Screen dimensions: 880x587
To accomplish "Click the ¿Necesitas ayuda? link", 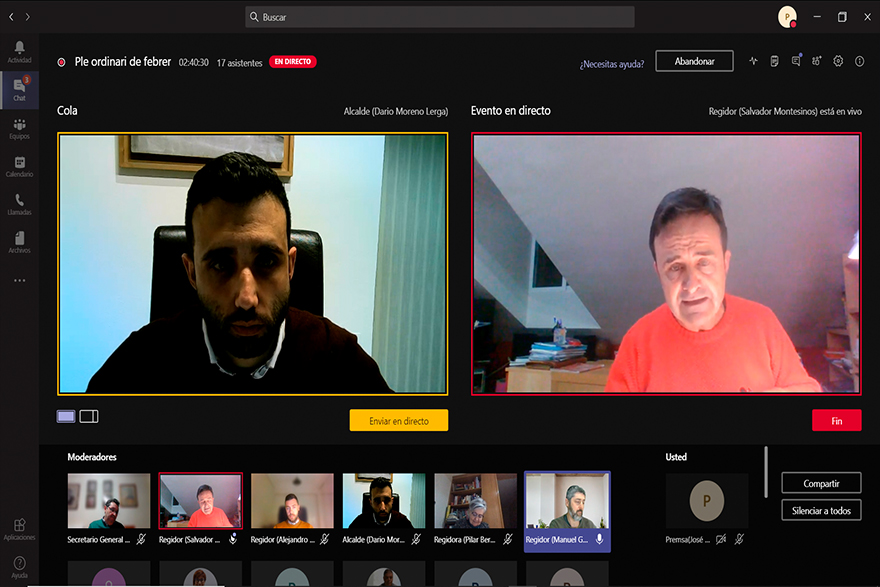I will 611,62.
